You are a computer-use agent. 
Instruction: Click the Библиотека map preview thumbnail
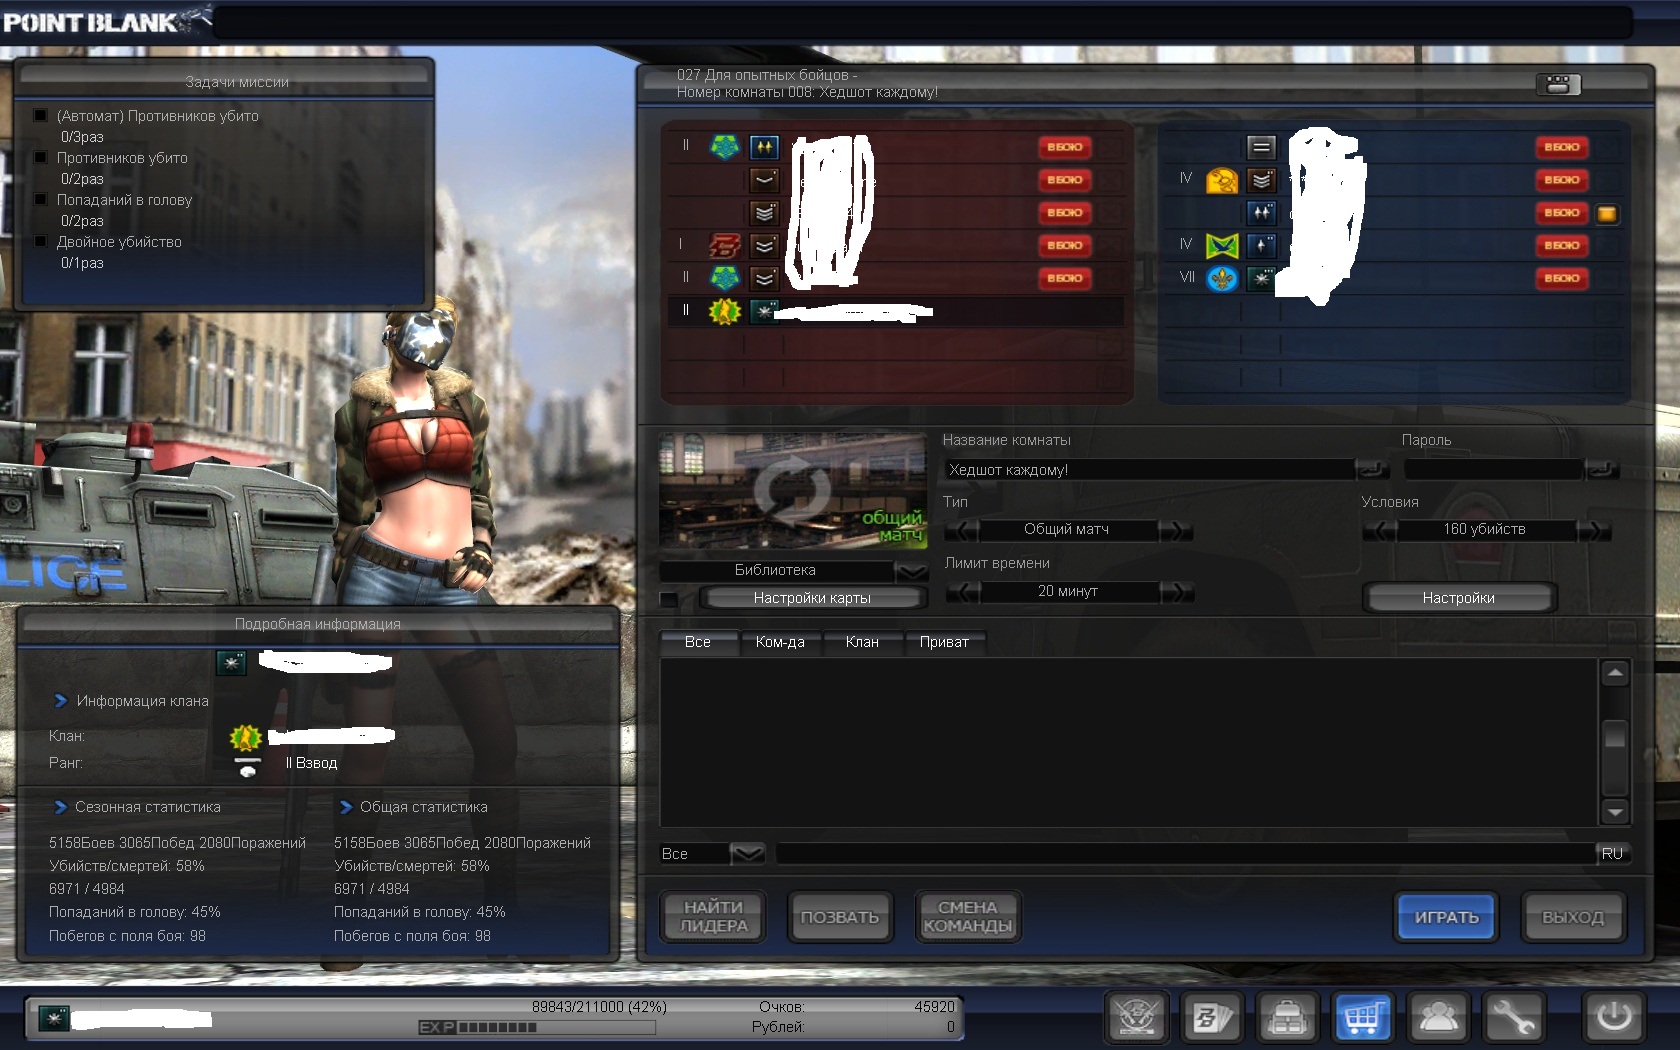click(x=793, y=490)
